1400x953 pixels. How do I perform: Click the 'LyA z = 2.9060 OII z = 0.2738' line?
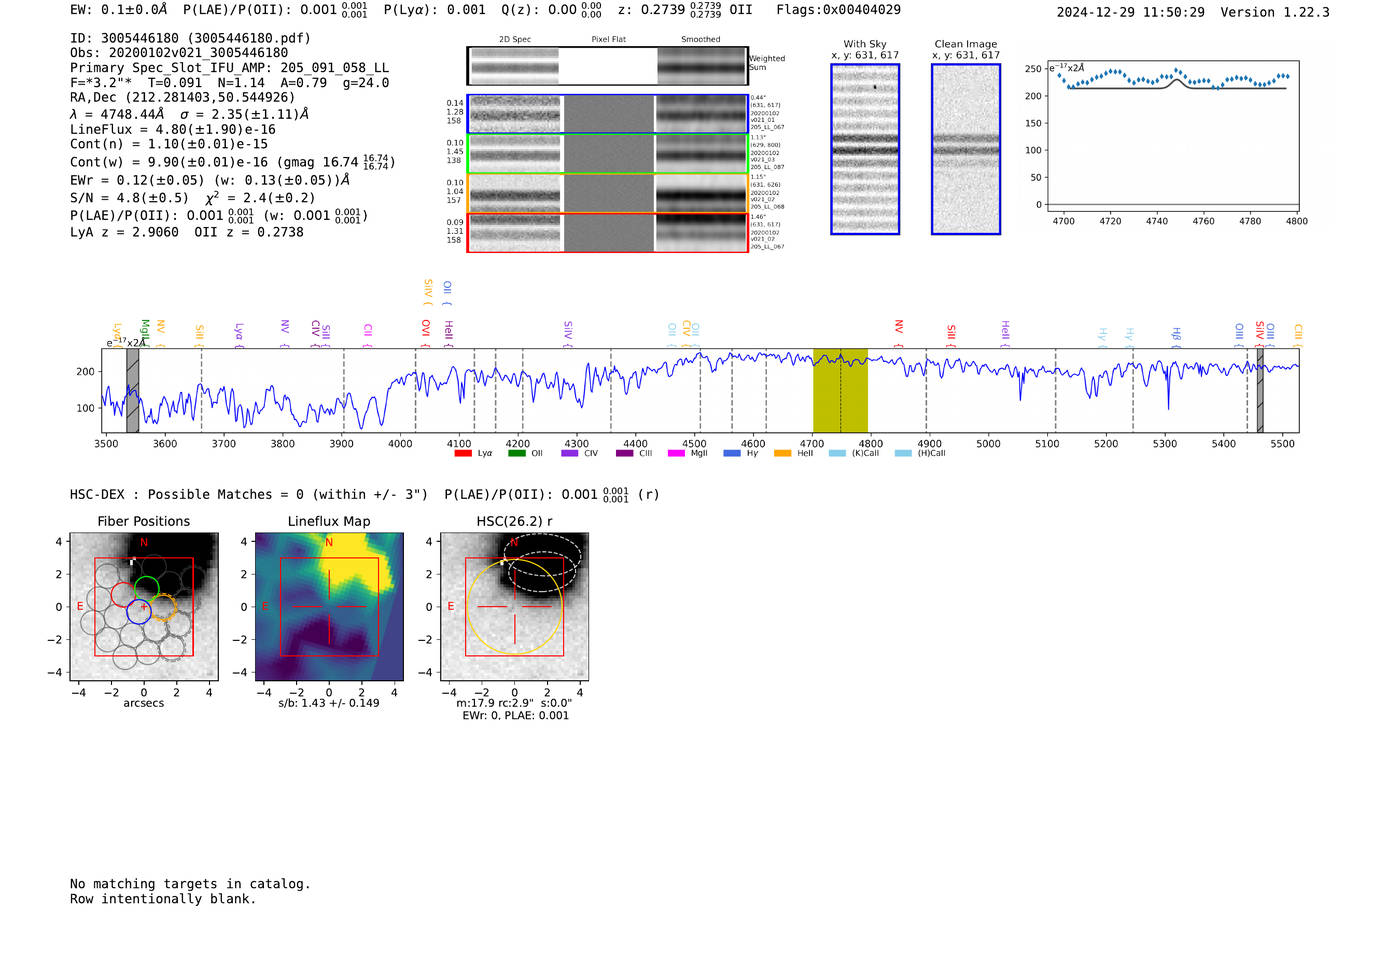coord(187,232)
